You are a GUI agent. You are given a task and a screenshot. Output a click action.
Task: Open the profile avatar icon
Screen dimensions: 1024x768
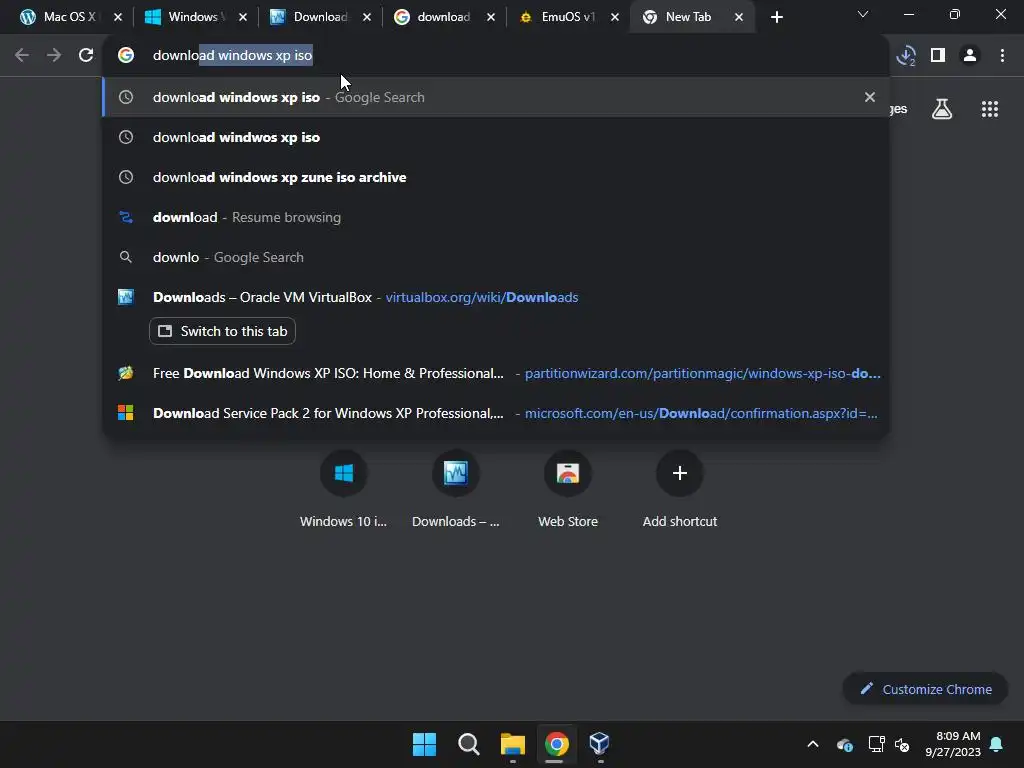point(970,56)
